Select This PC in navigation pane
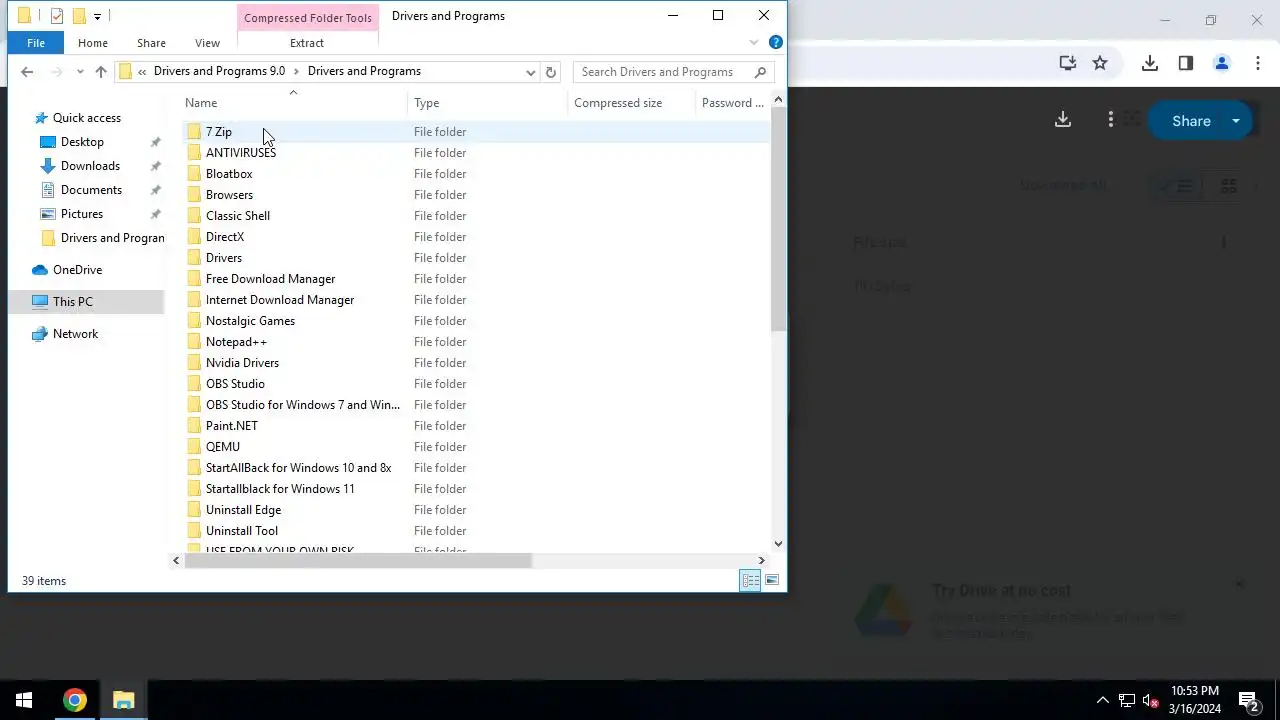The image size is (1280, 720). [x=72, y=302]
